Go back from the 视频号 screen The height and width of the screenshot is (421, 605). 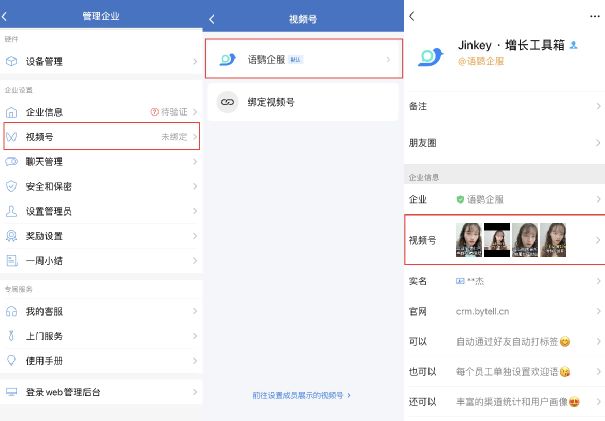tap(212, 18)
